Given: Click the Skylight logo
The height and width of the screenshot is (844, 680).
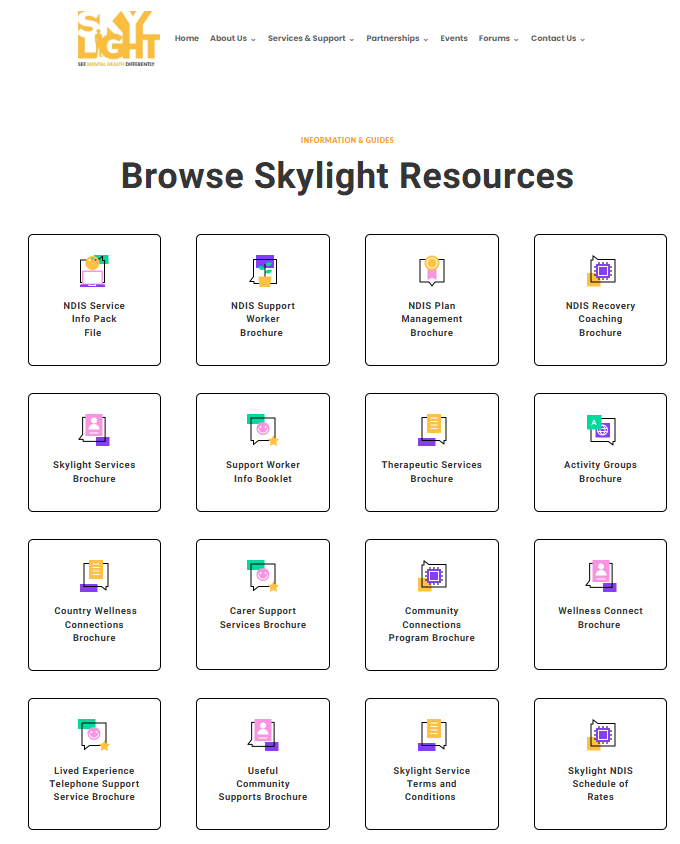Looking at the screenshot, I should [x=118, y=38].
